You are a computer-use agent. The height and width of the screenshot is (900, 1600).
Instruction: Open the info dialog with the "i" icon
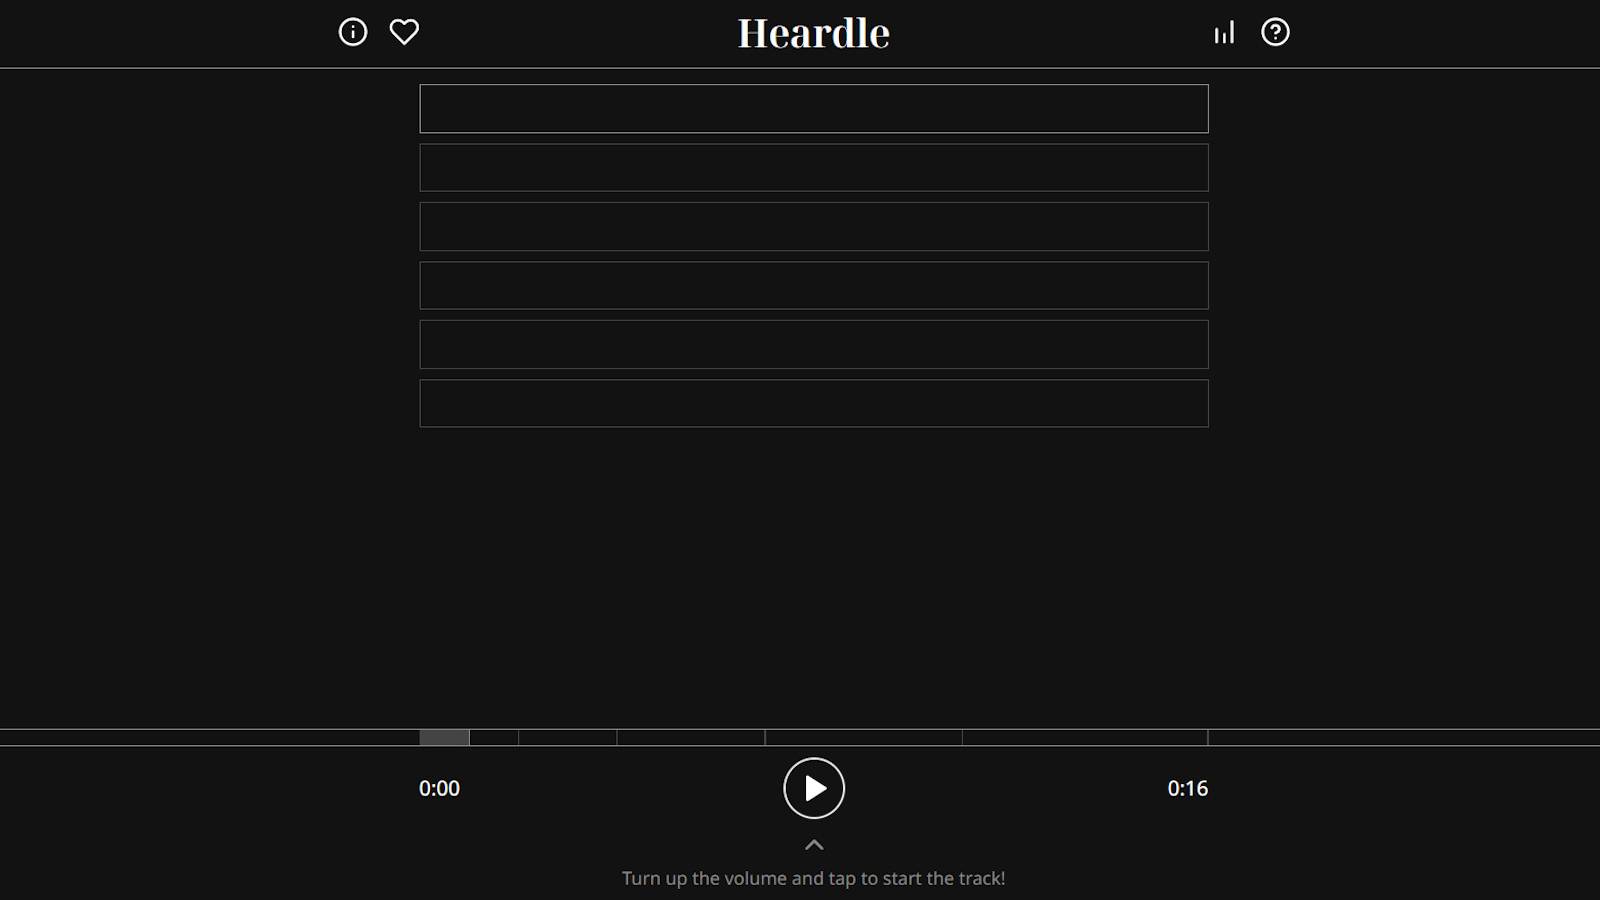(x=352, y=32)
